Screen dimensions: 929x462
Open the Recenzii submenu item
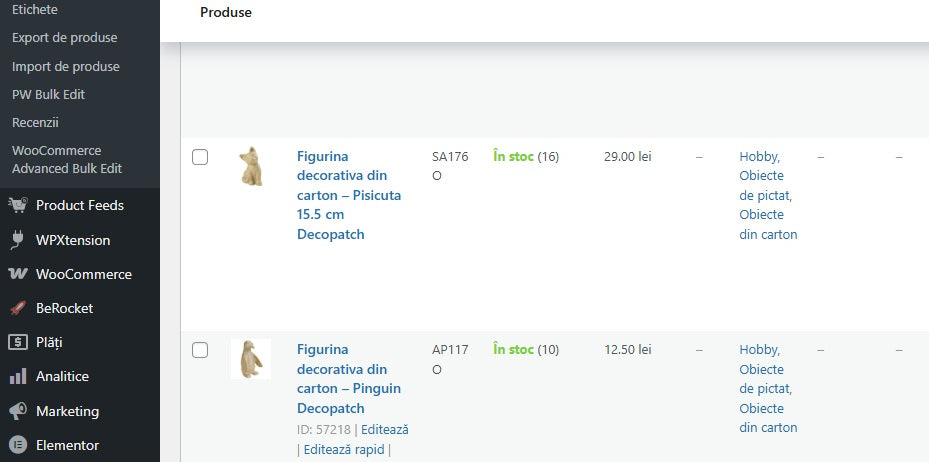coord(36,123)
